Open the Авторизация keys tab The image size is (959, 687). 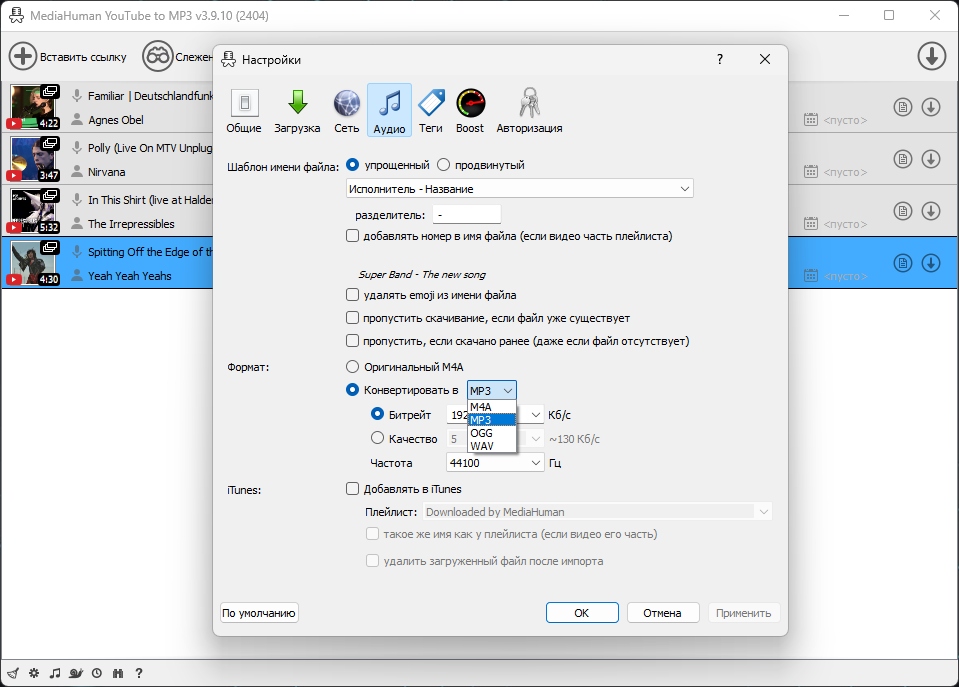click(x=529, y=110)
